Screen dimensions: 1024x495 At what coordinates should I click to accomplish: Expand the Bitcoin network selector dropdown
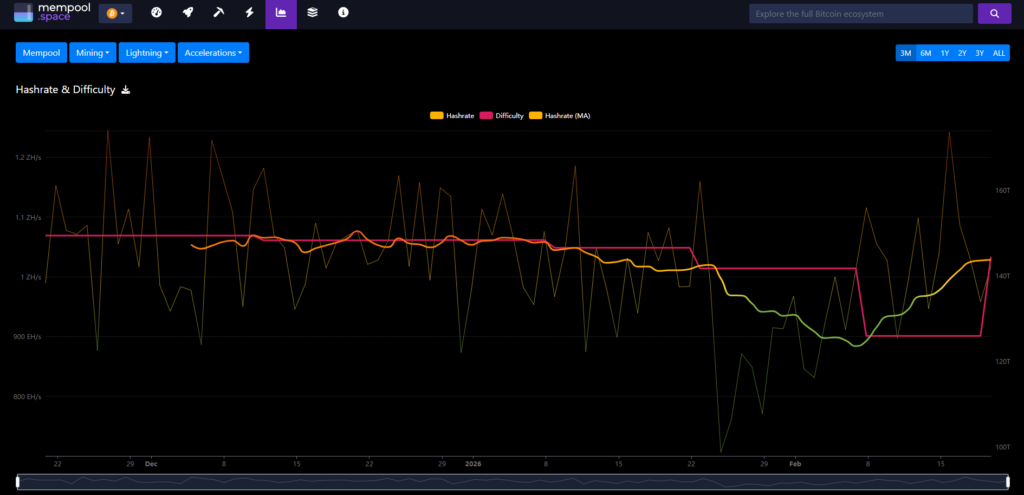tap(115, 14)
